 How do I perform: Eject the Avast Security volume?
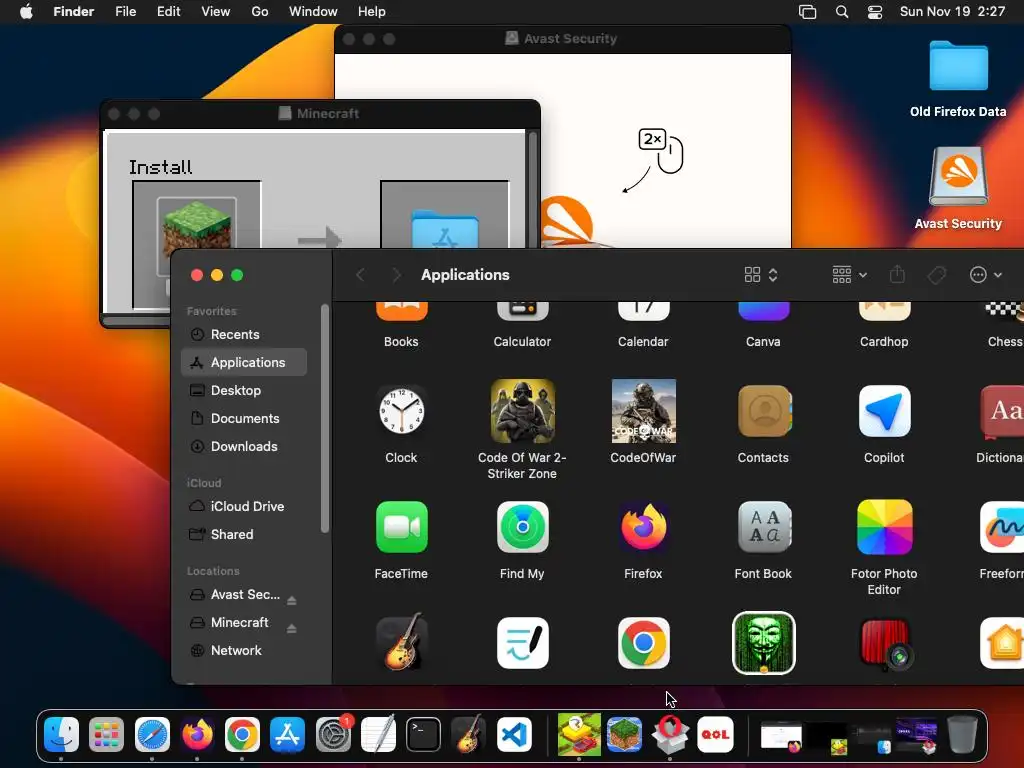[x=292, y=601]
